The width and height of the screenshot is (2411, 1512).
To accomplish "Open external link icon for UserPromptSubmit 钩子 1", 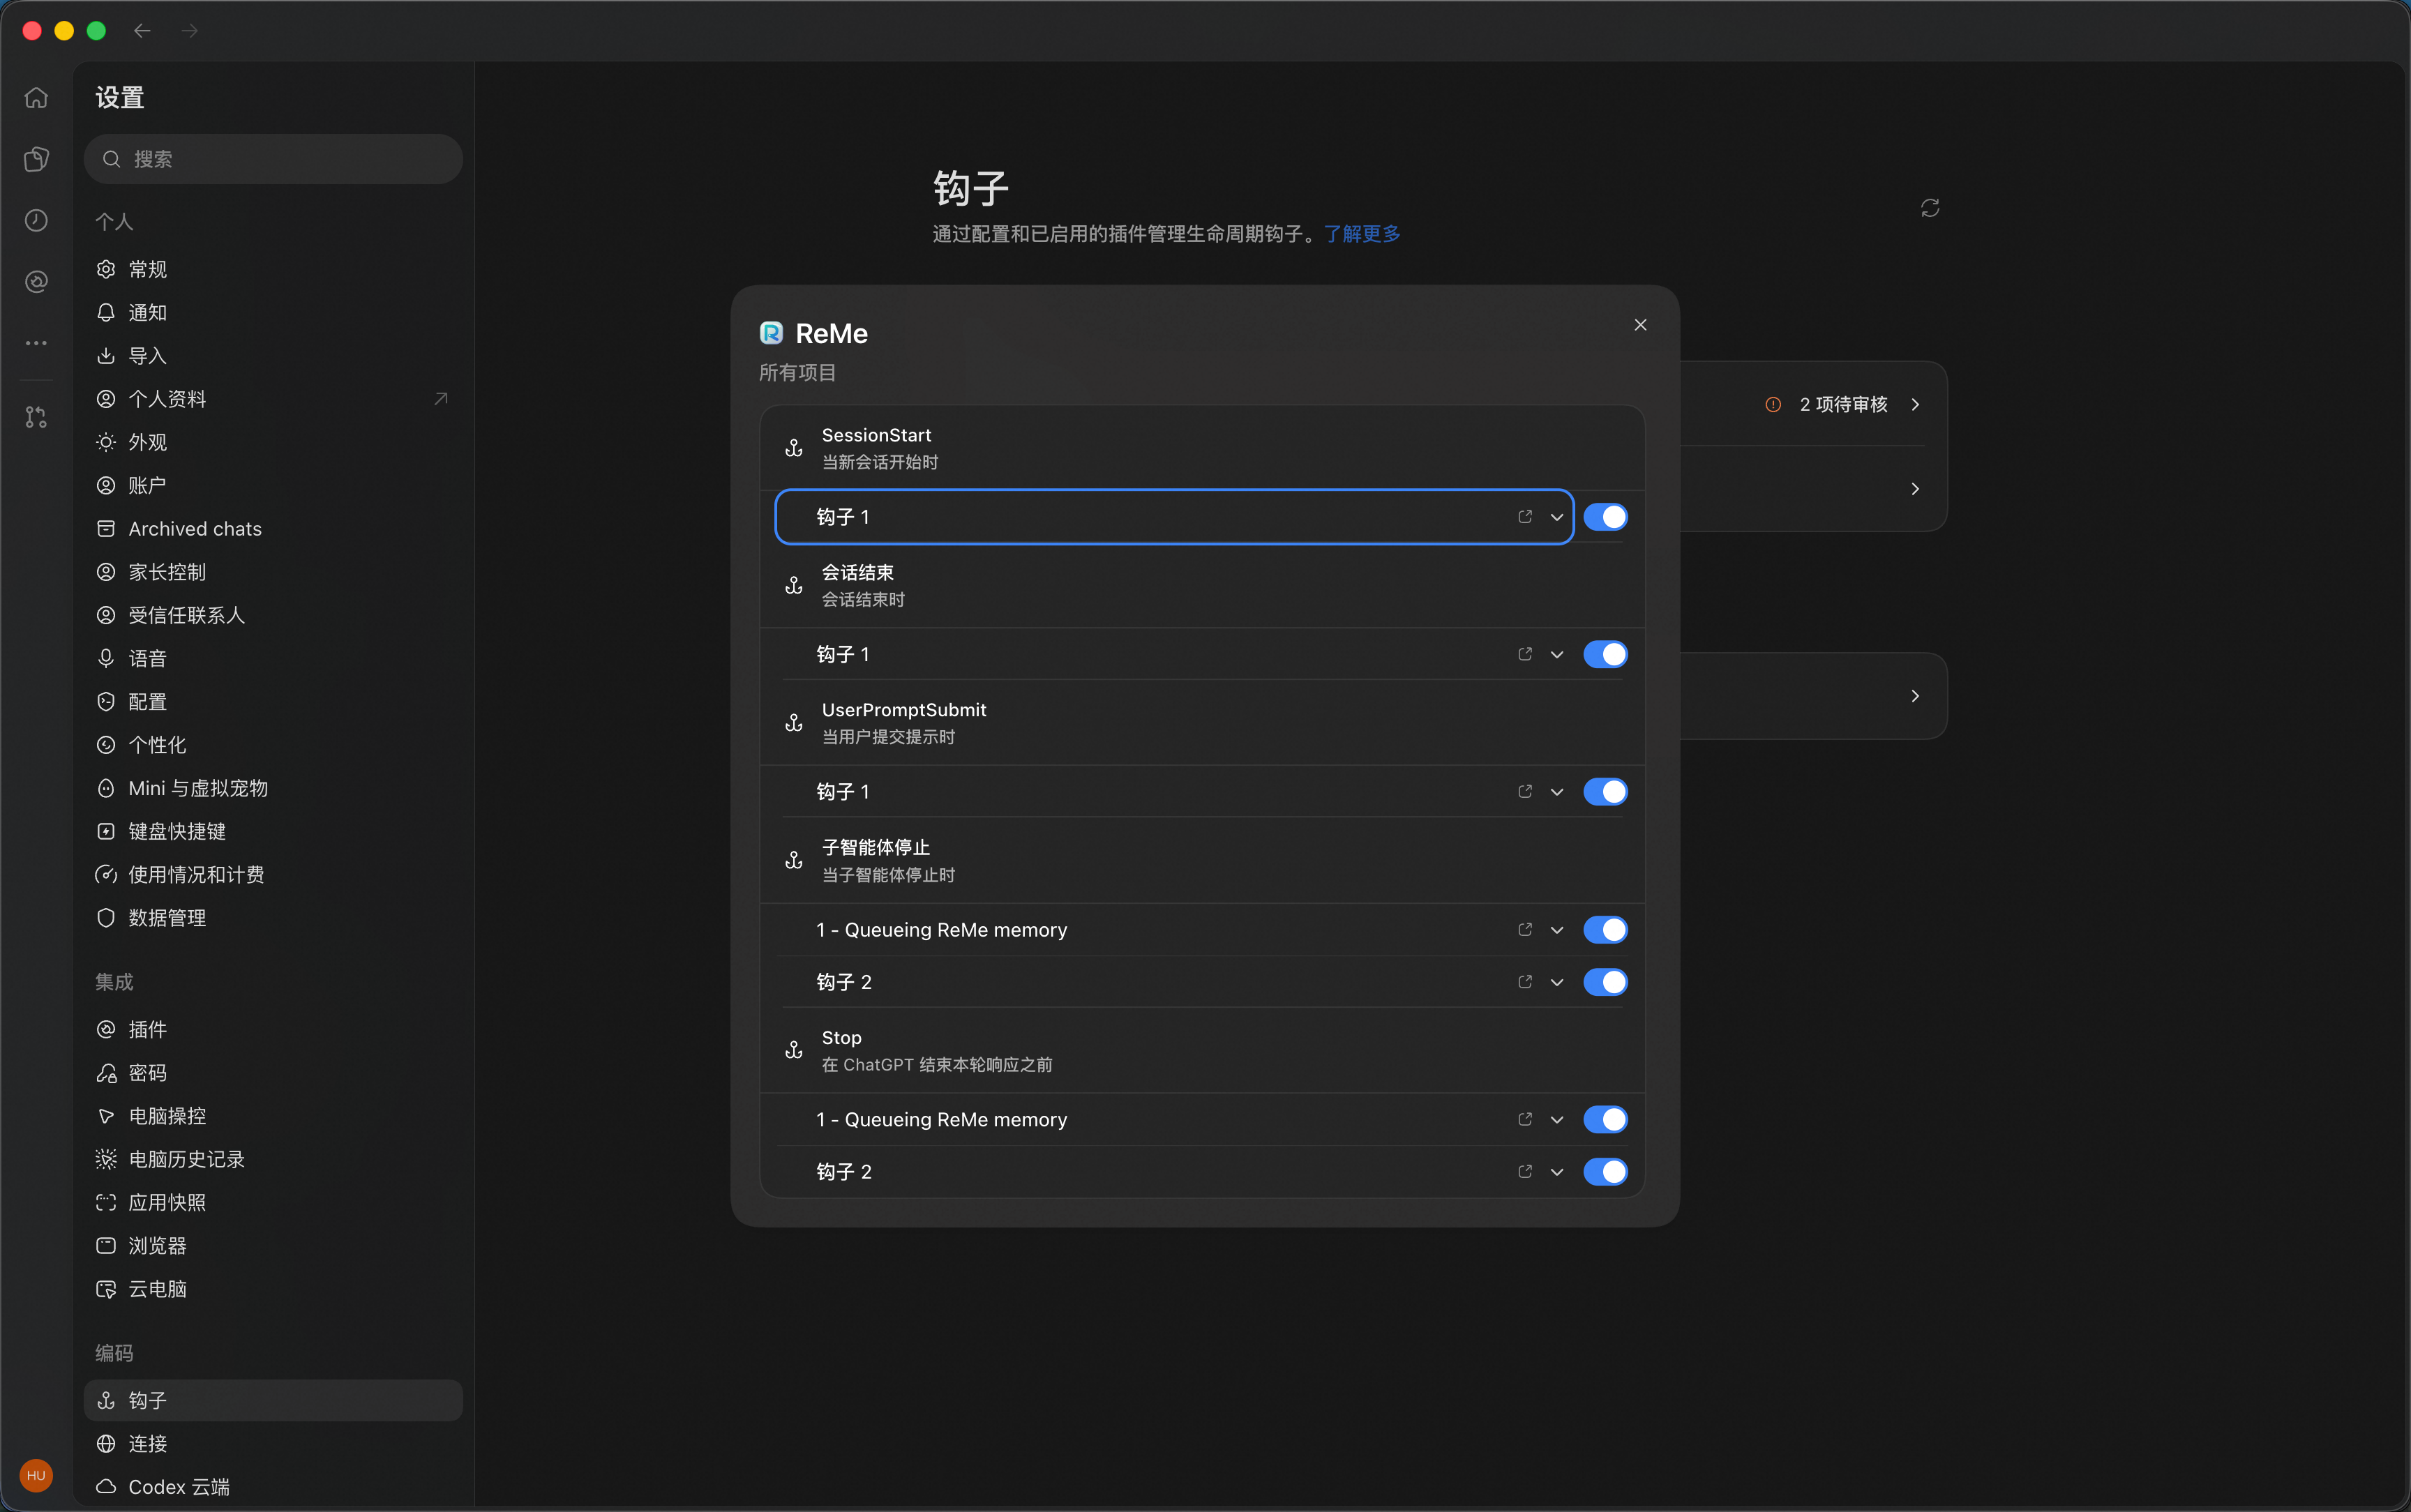I will [1525, 792].
